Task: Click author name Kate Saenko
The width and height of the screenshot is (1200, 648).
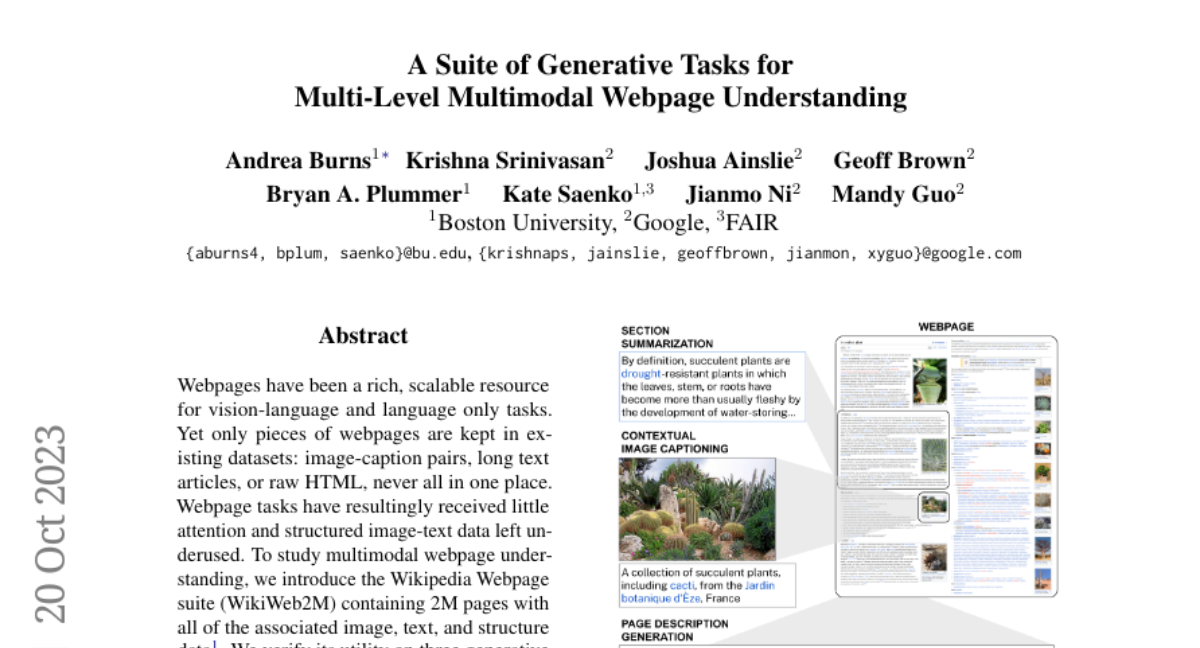Action: coord(566,194)
